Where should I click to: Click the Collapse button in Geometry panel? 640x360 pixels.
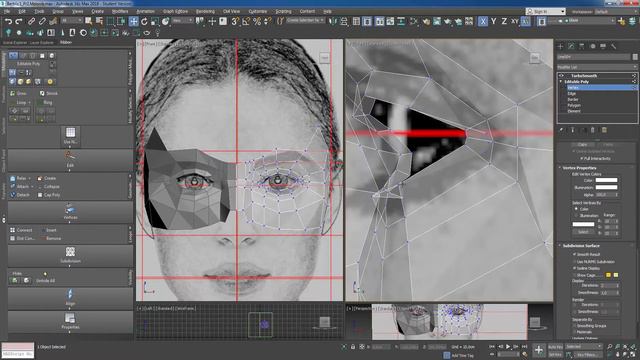pyautogui.click(x=48, y=187)
